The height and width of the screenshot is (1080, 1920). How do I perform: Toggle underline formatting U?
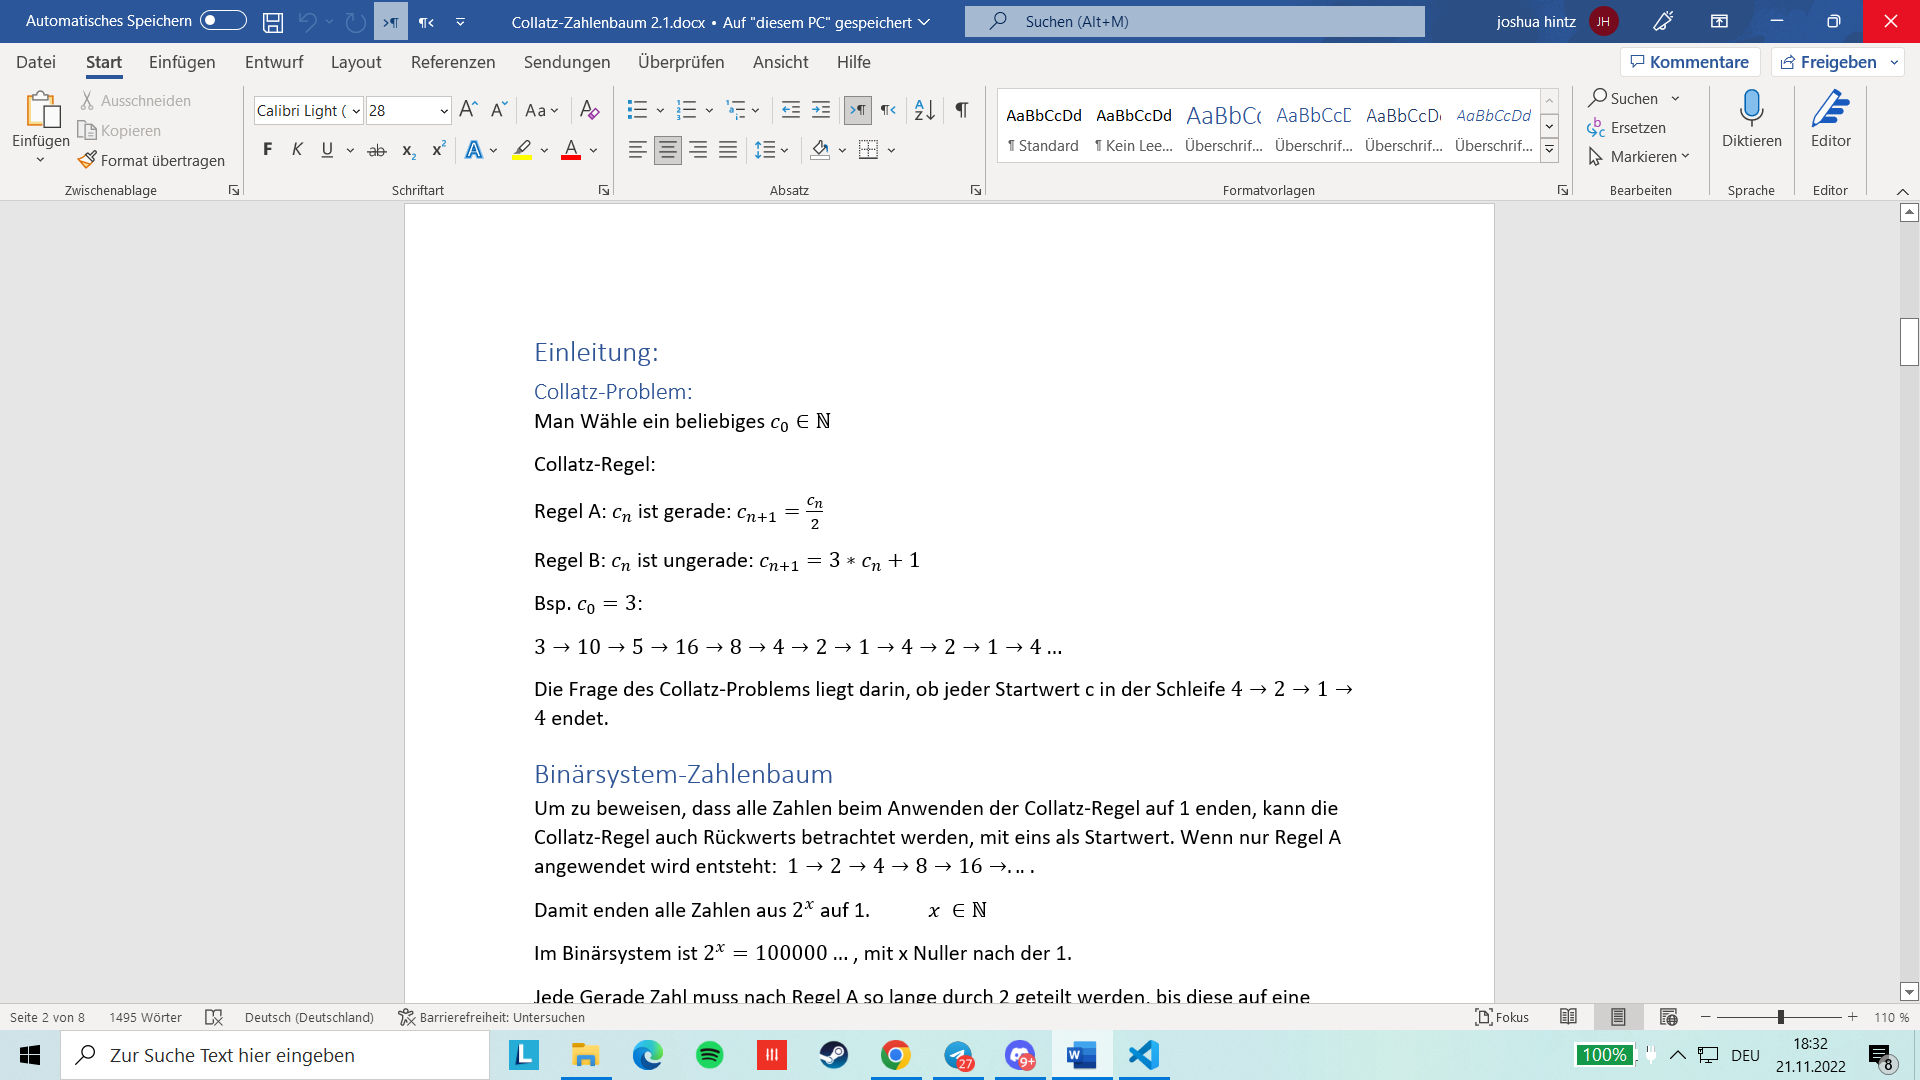point(327,150)
